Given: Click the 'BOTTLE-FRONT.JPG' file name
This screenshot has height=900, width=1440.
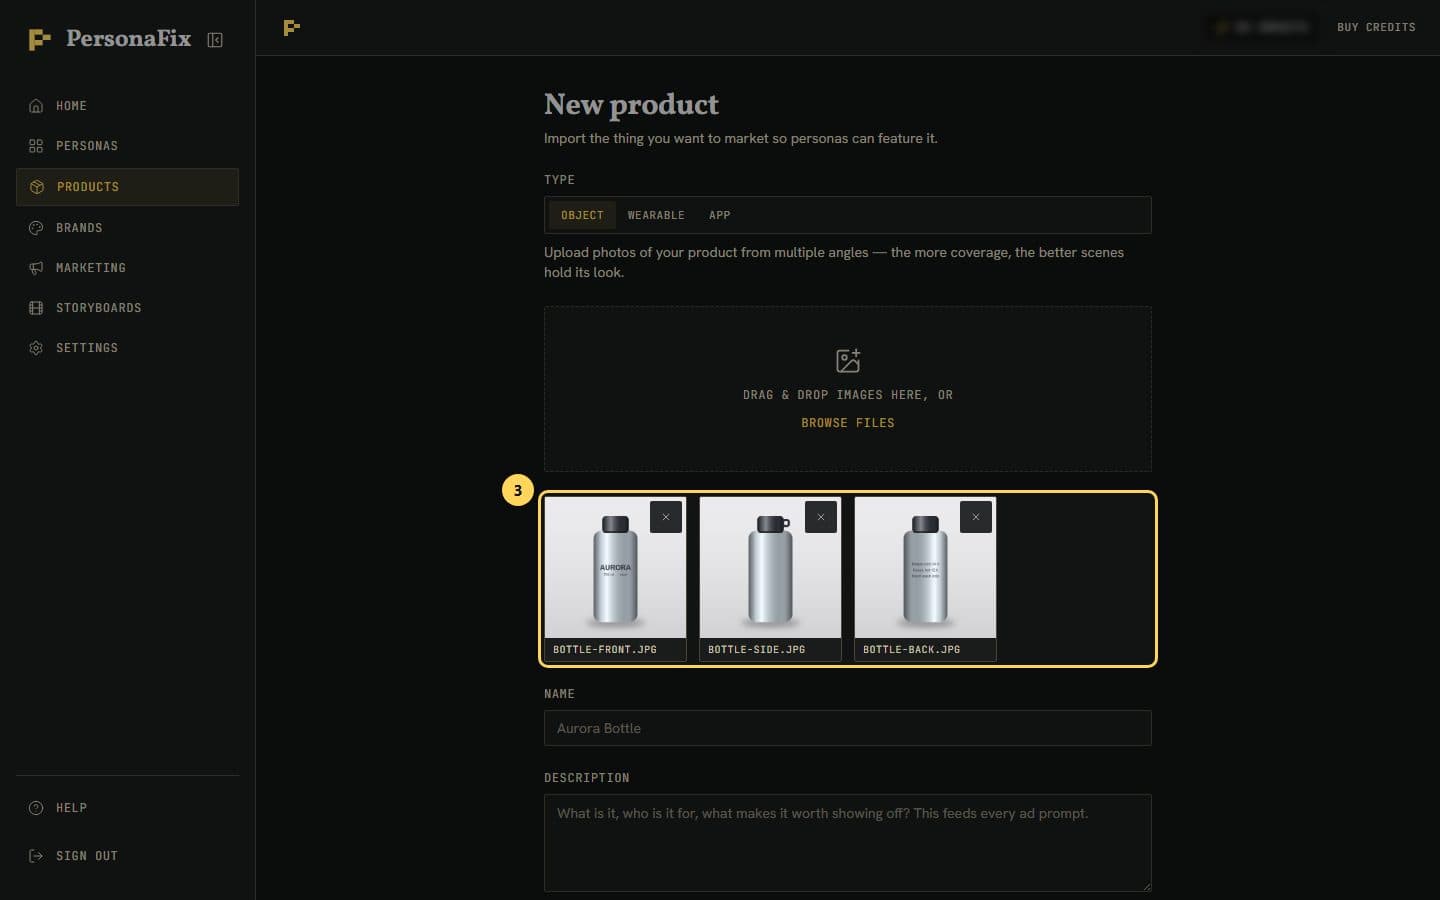Looking at the screenshot, I should click(x=605, y=650).
